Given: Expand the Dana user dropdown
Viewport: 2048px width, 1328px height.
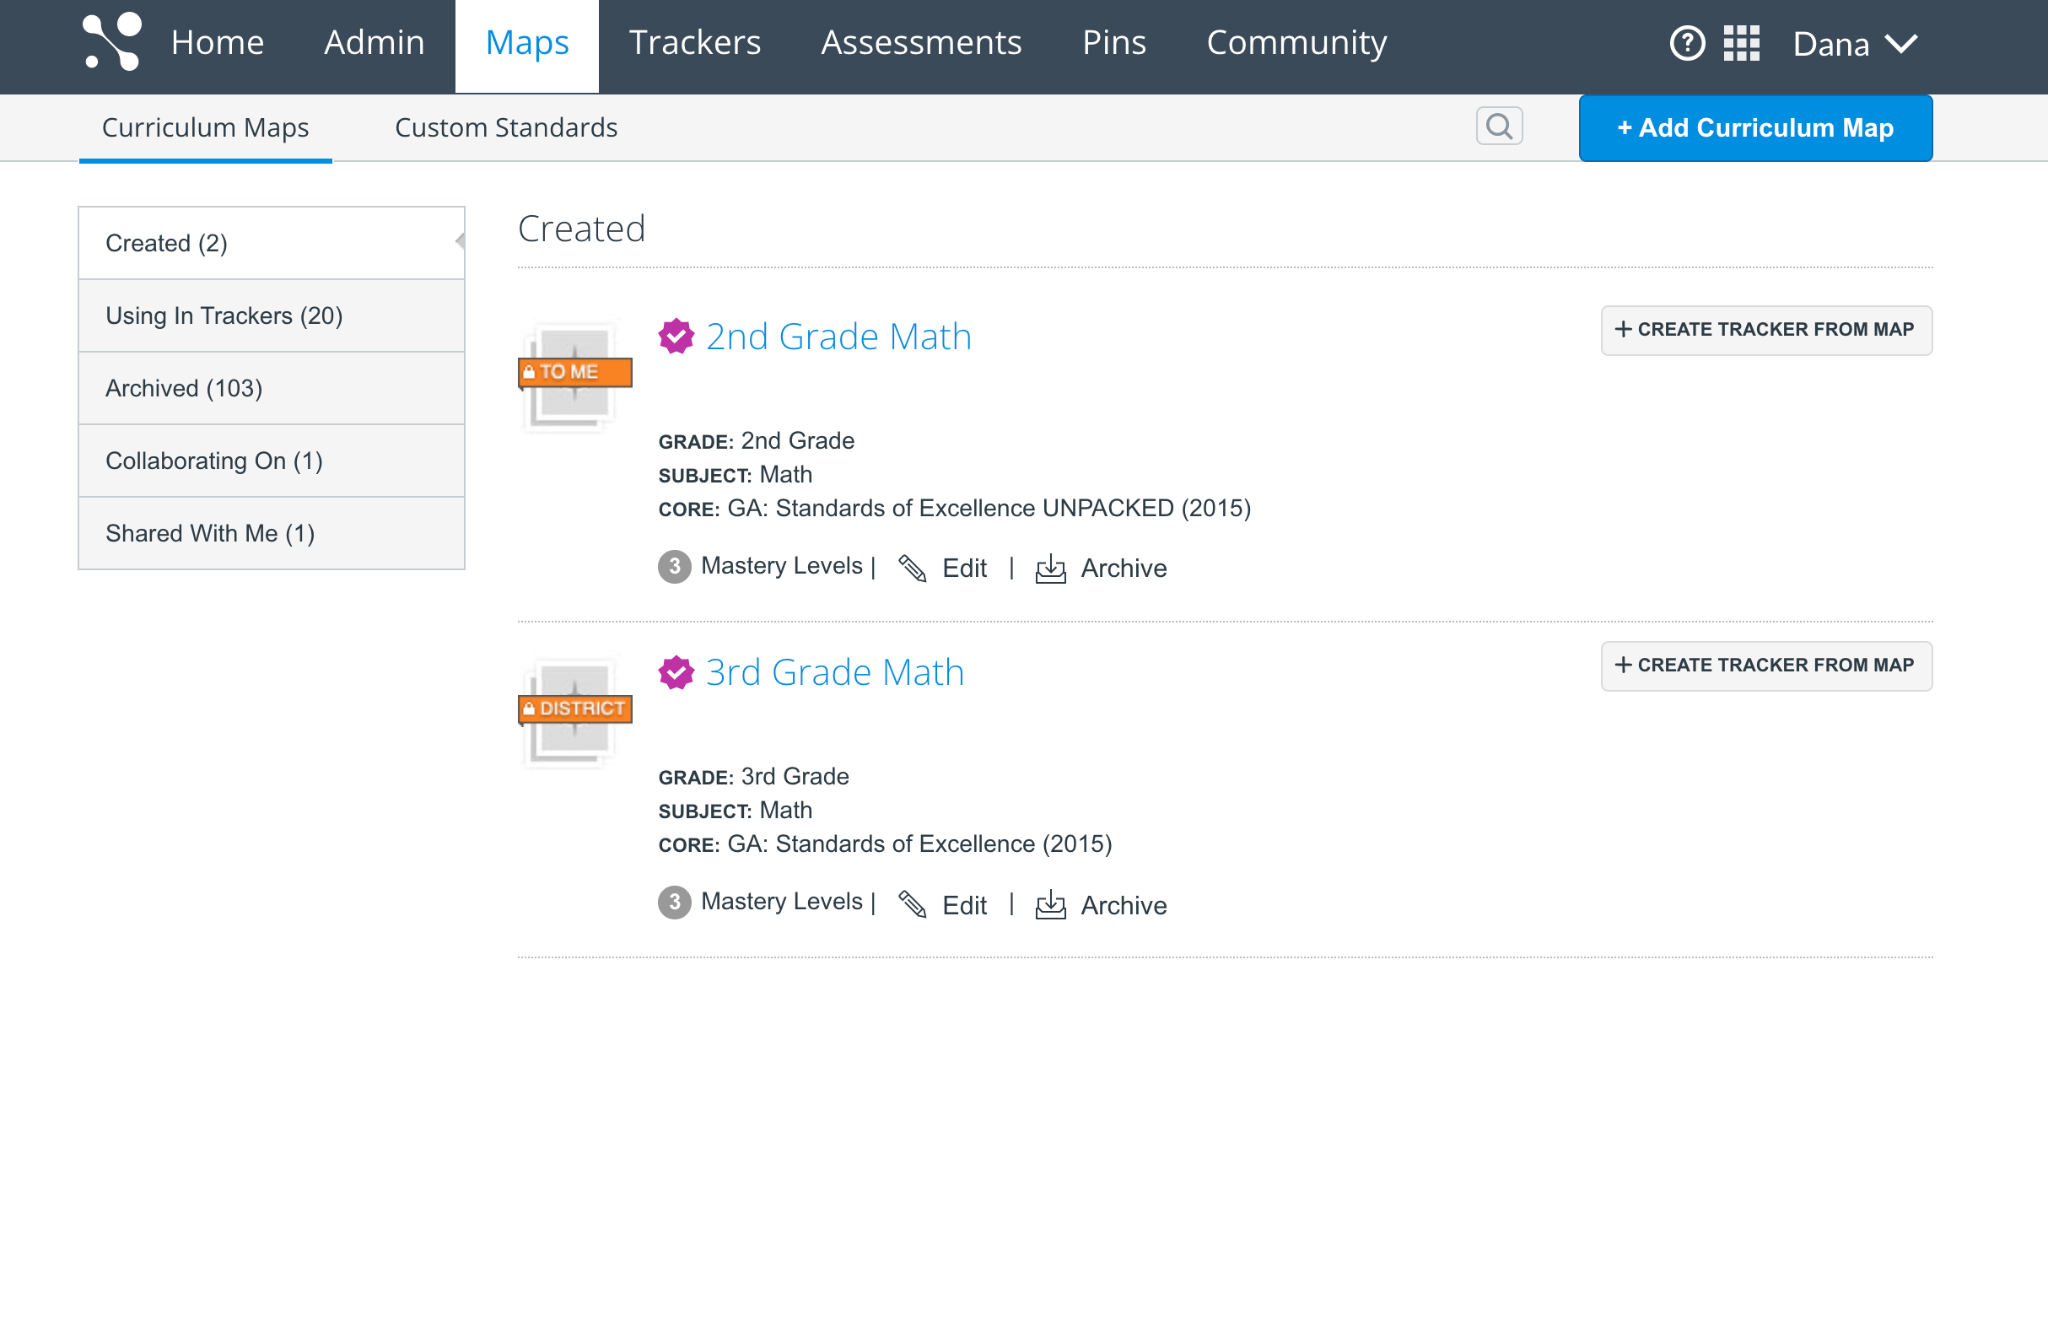Looking at the screenshot, I should click(1855, 44).
